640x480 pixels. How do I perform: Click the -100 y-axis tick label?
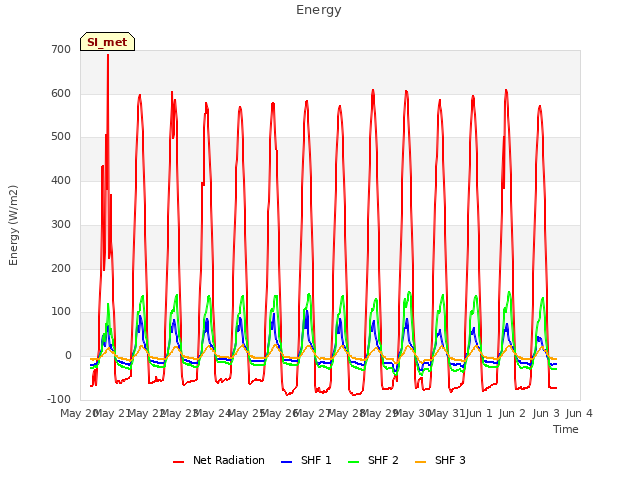click(59, 399)
